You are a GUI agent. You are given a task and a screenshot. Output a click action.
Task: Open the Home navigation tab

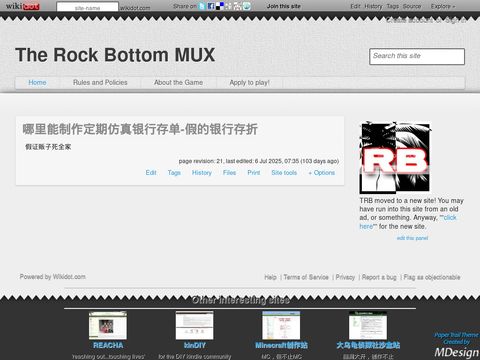coord(37,82)
